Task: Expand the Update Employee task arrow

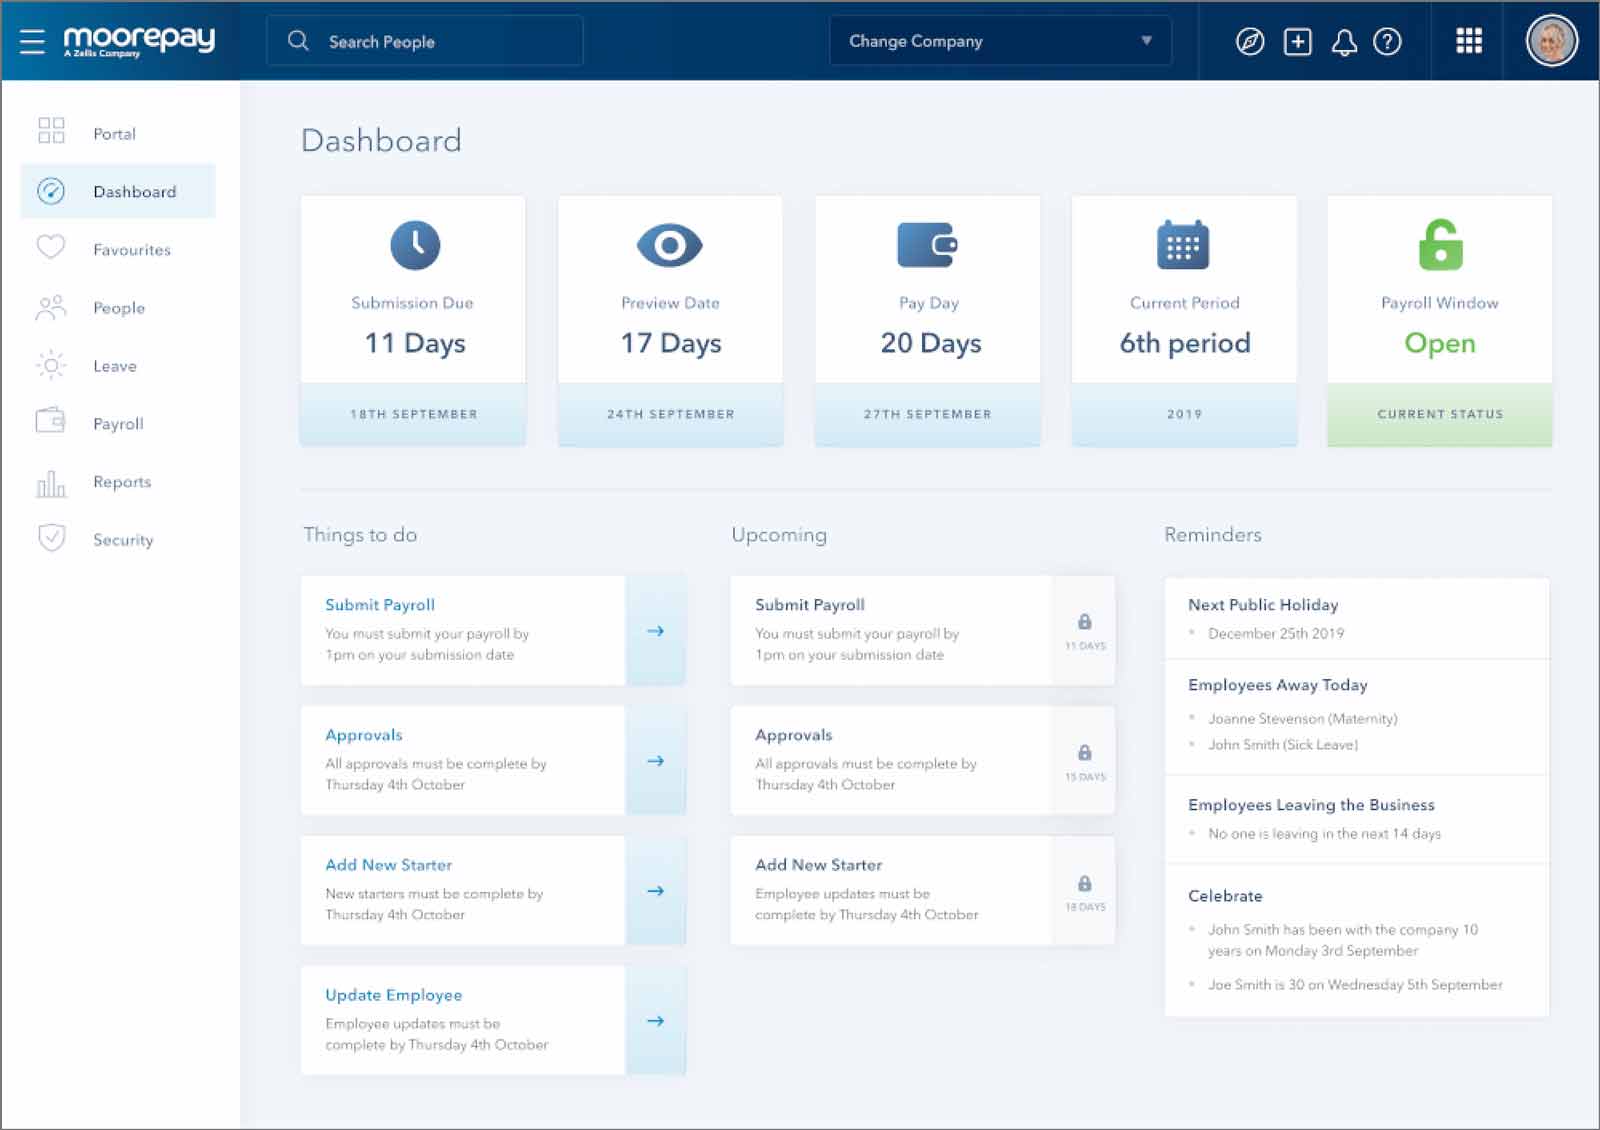Action: (x=656, y=1021)
